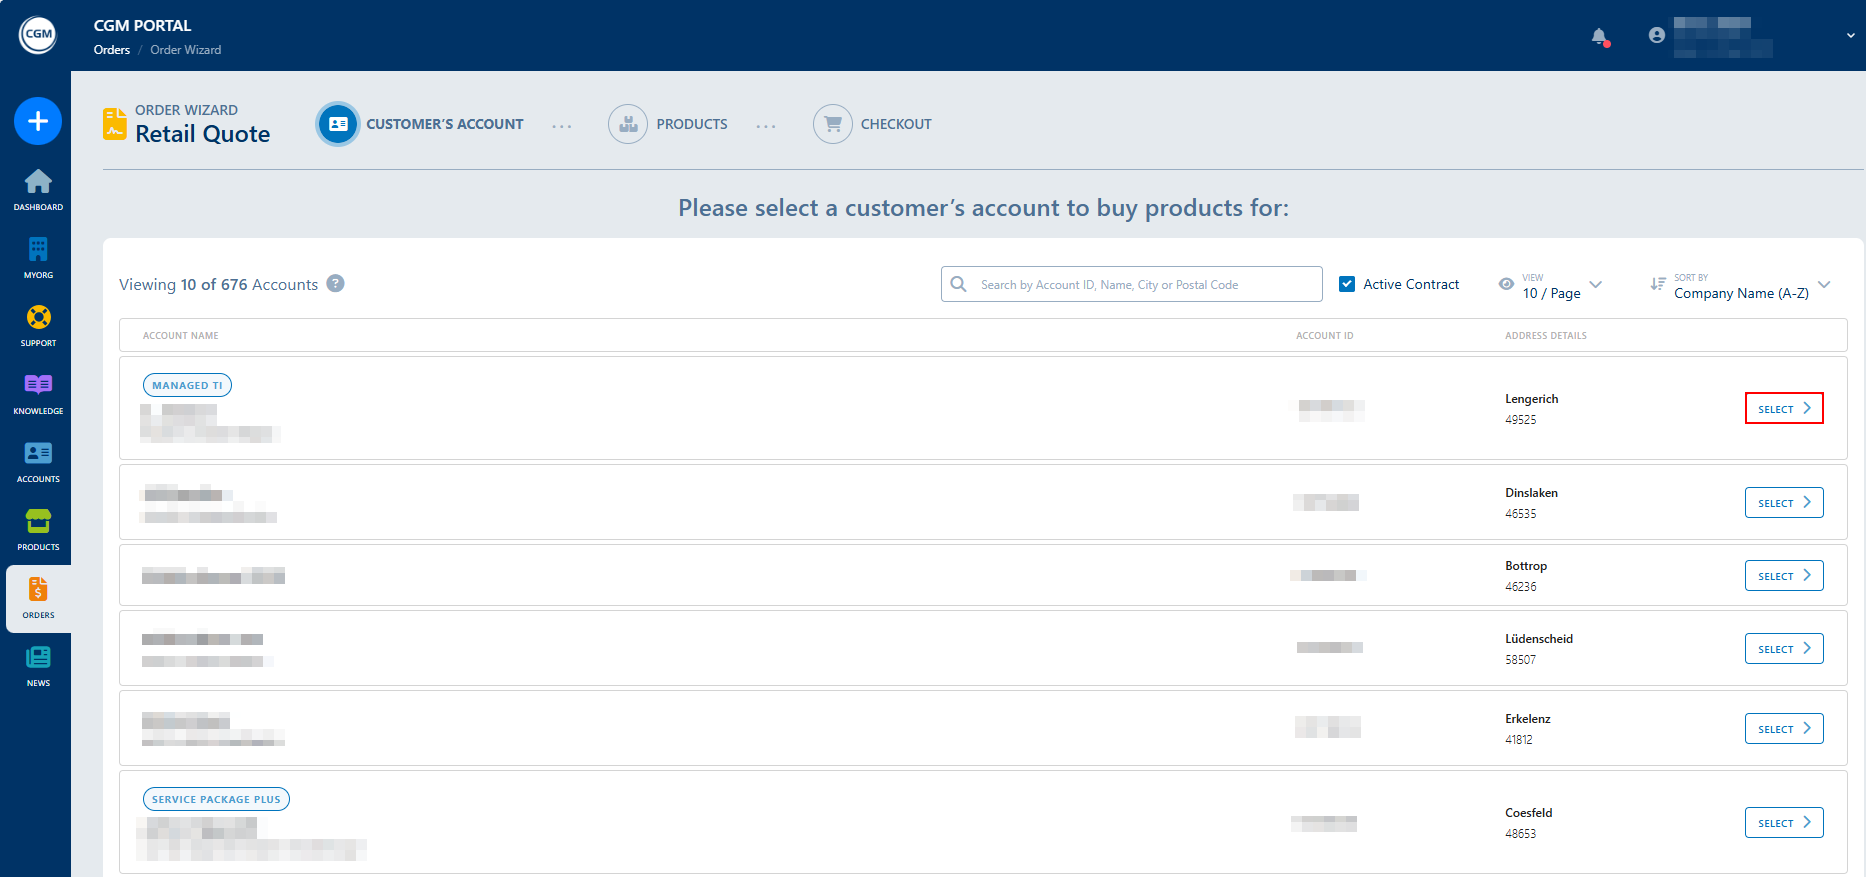Image resolution: width=1866 pixels, height=877 pixels.
Task: Click the Checkout cart step icon
Action: [x=833, y=124]
